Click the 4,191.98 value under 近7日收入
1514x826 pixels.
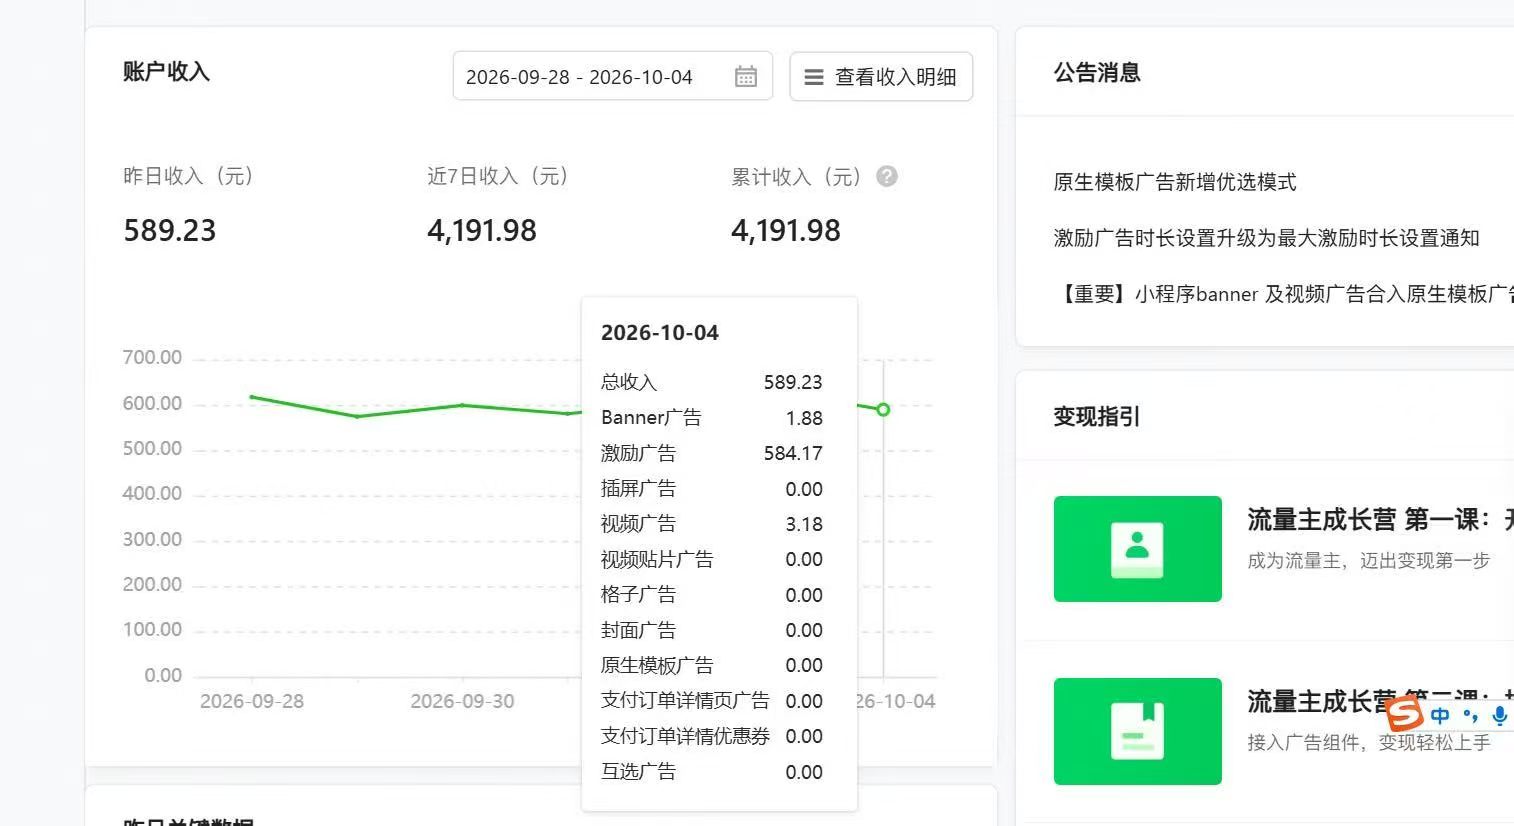(482, 230)
